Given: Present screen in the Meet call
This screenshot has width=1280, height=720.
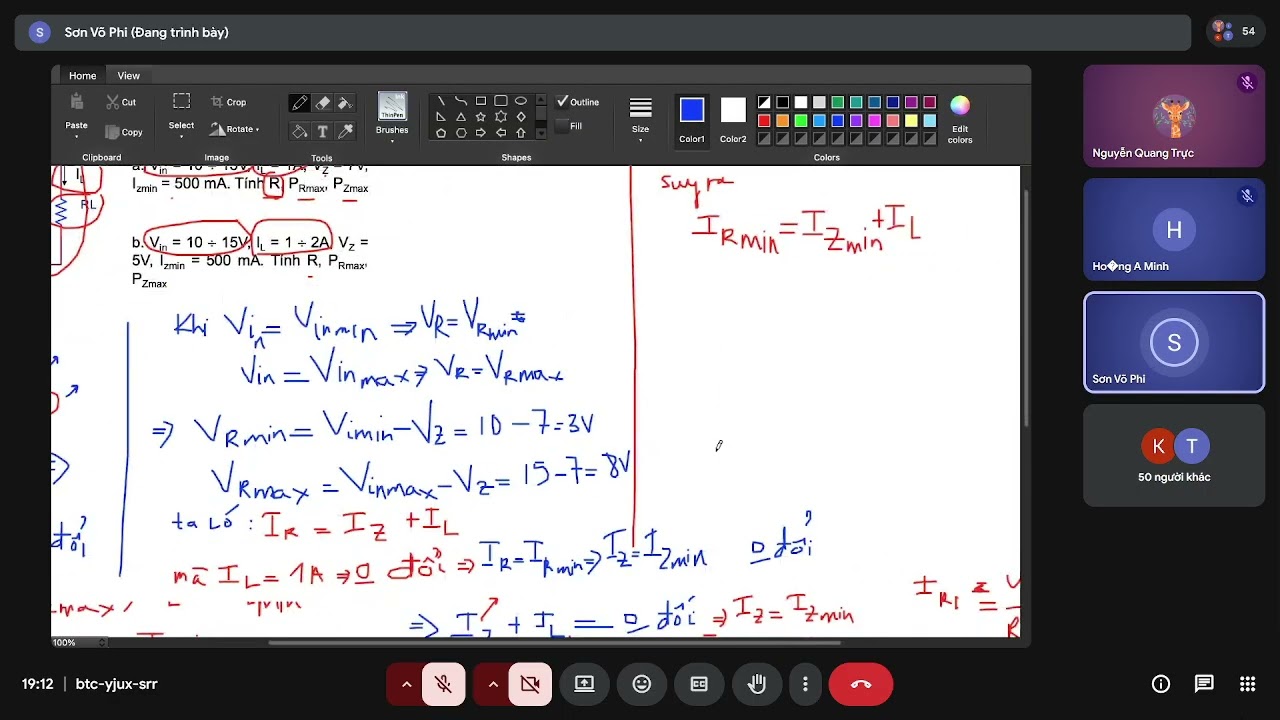Looking at the screenshot, I should pos(584,684).
